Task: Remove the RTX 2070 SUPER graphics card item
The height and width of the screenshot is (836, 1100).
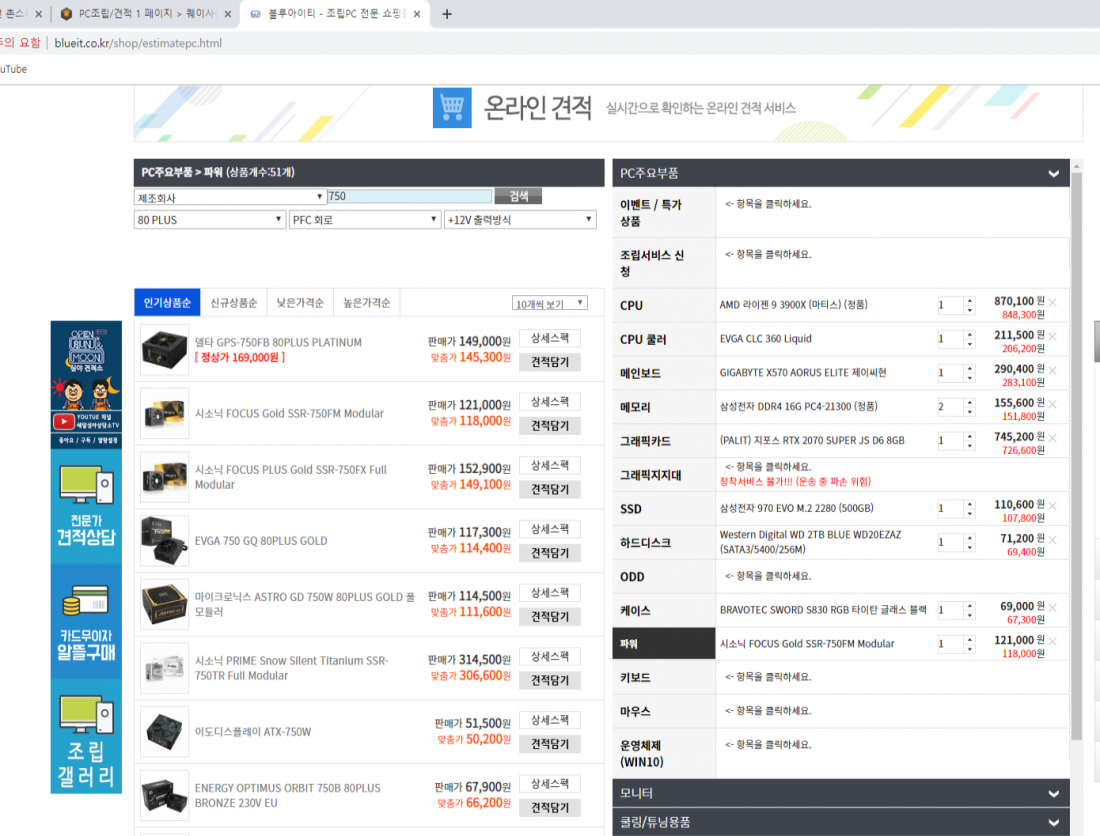Action: 1052,438
